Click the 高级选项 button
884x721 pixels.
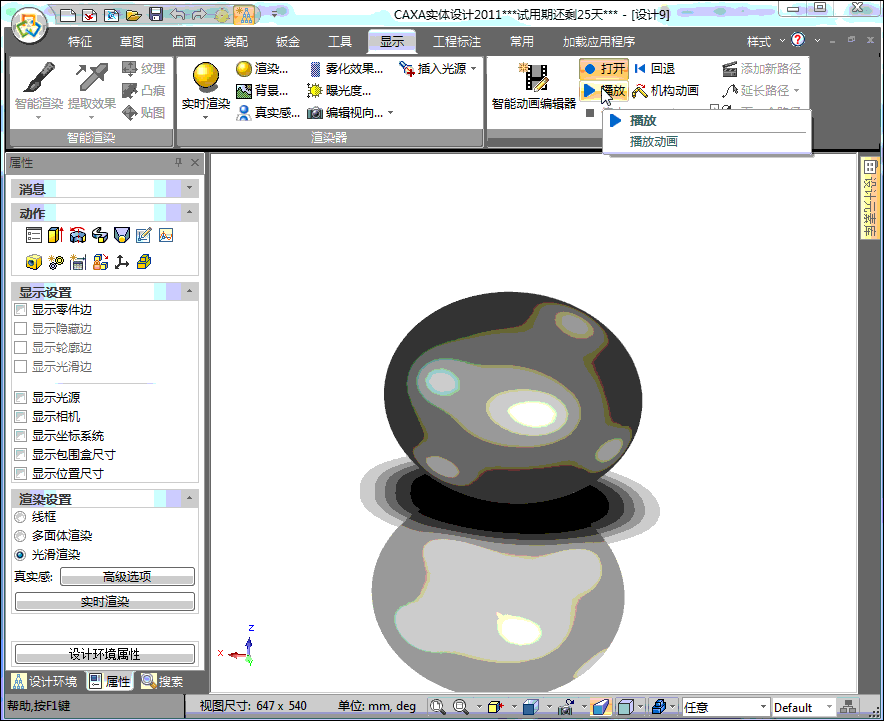[x=127, y=577]
